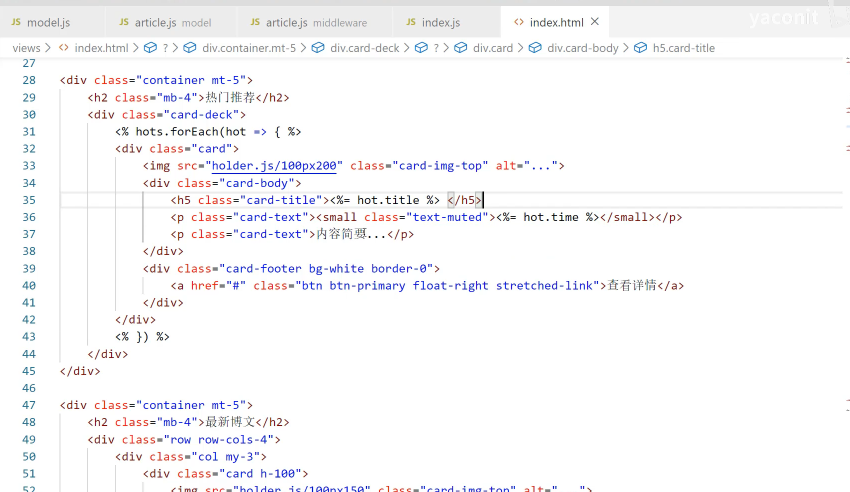Click 'text-muted' class value on line 36
The height and width of the screenshot is (492, 850).
click(447, 217)
